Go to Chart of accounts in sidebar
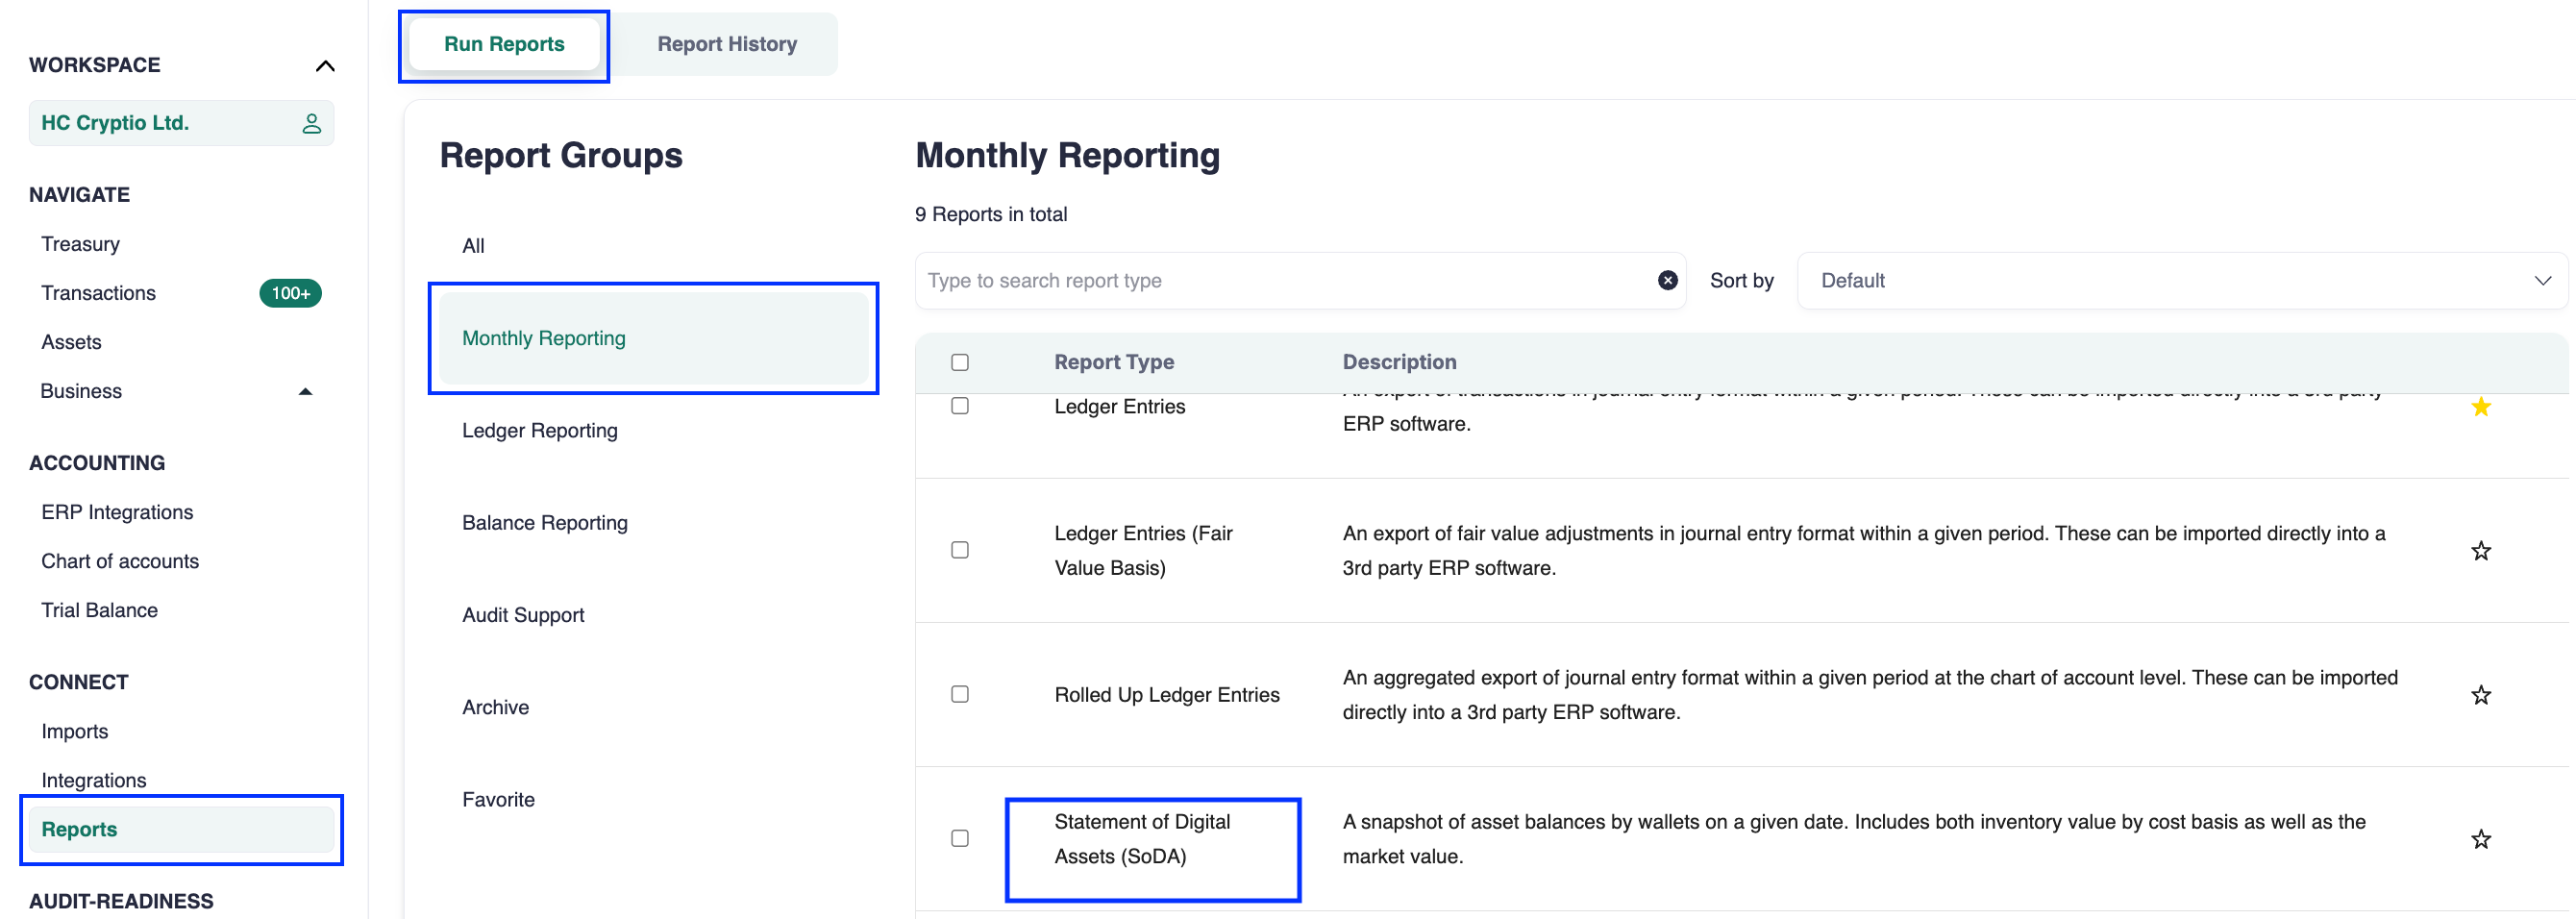This screenshot has height=919, width=2576. point(120,561)
